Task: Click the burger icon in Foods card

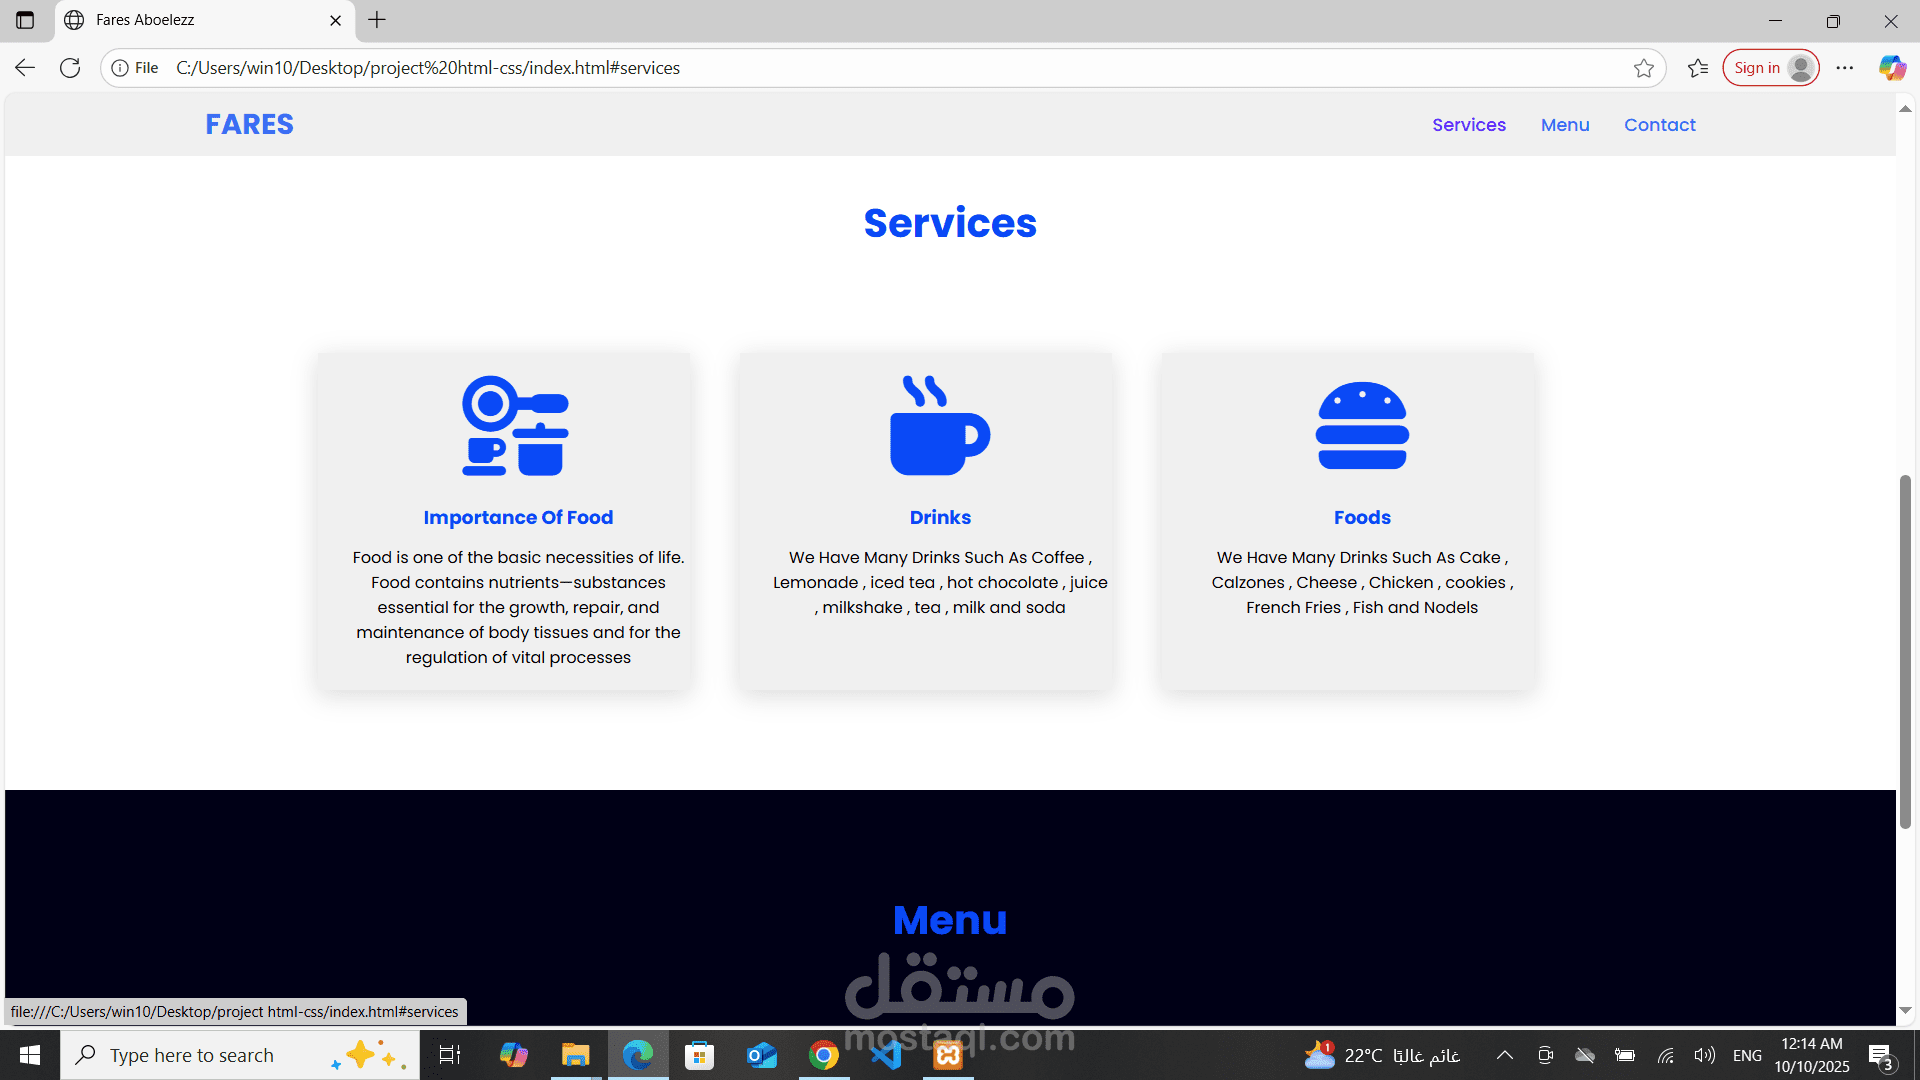Action: (1362, 426)
